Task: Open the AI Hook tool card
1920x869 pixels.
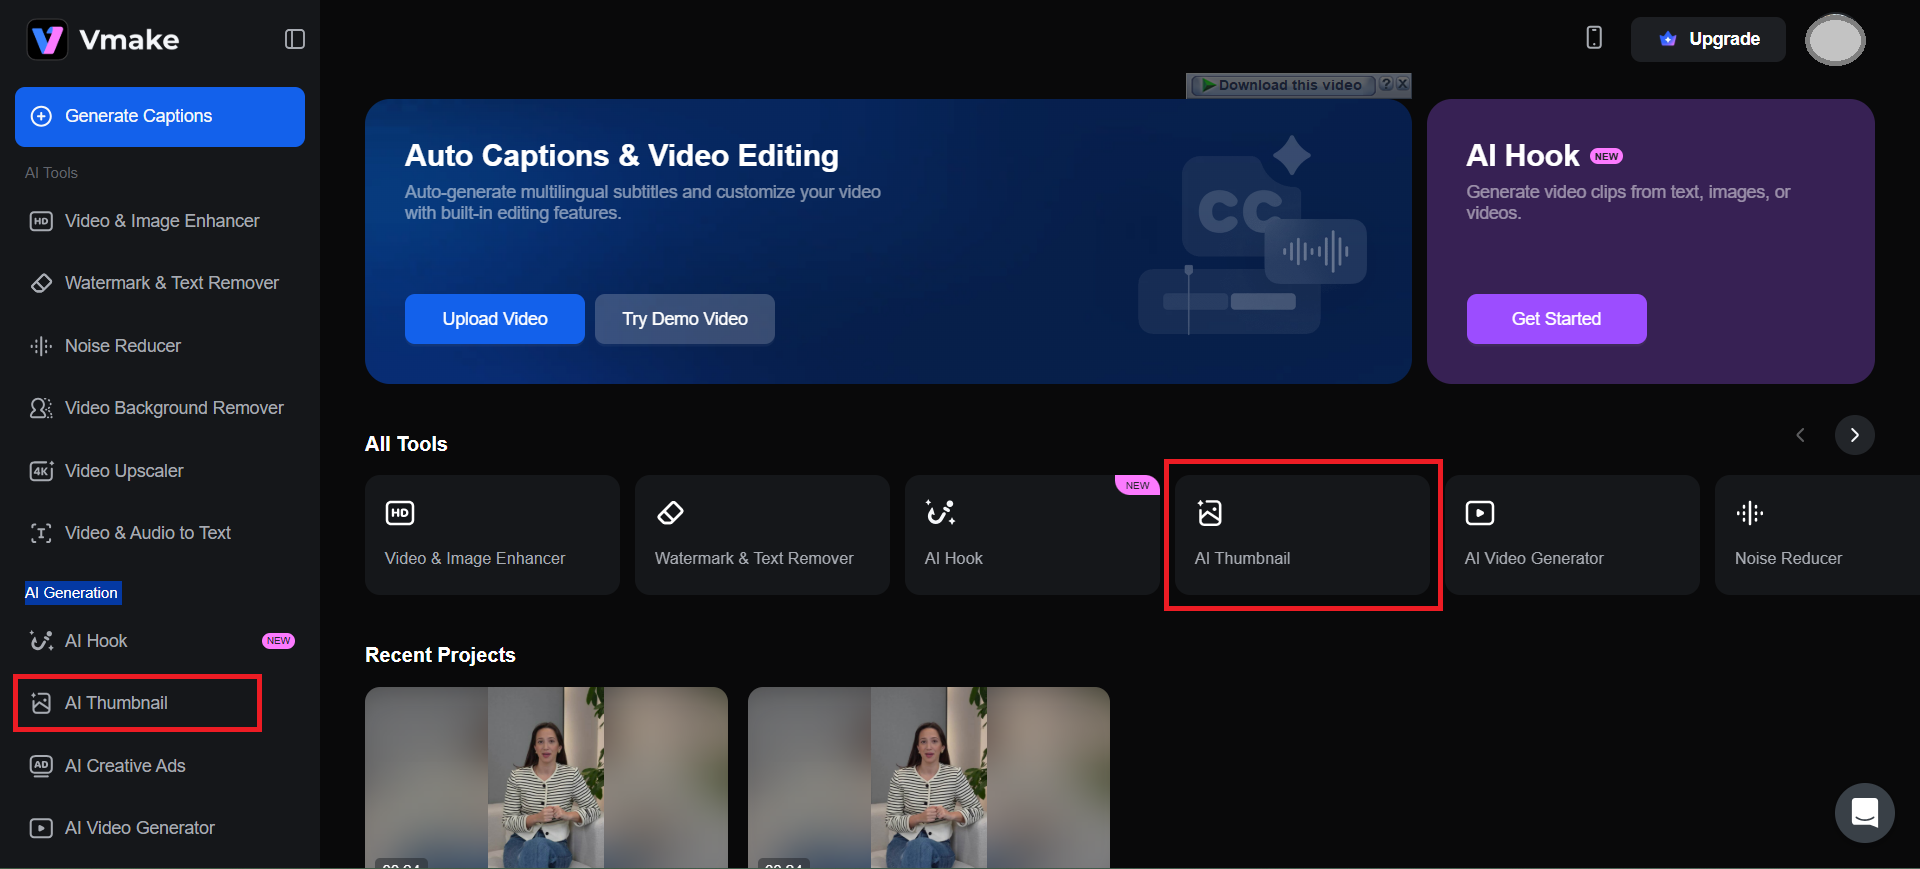Action: [1031, 535]
